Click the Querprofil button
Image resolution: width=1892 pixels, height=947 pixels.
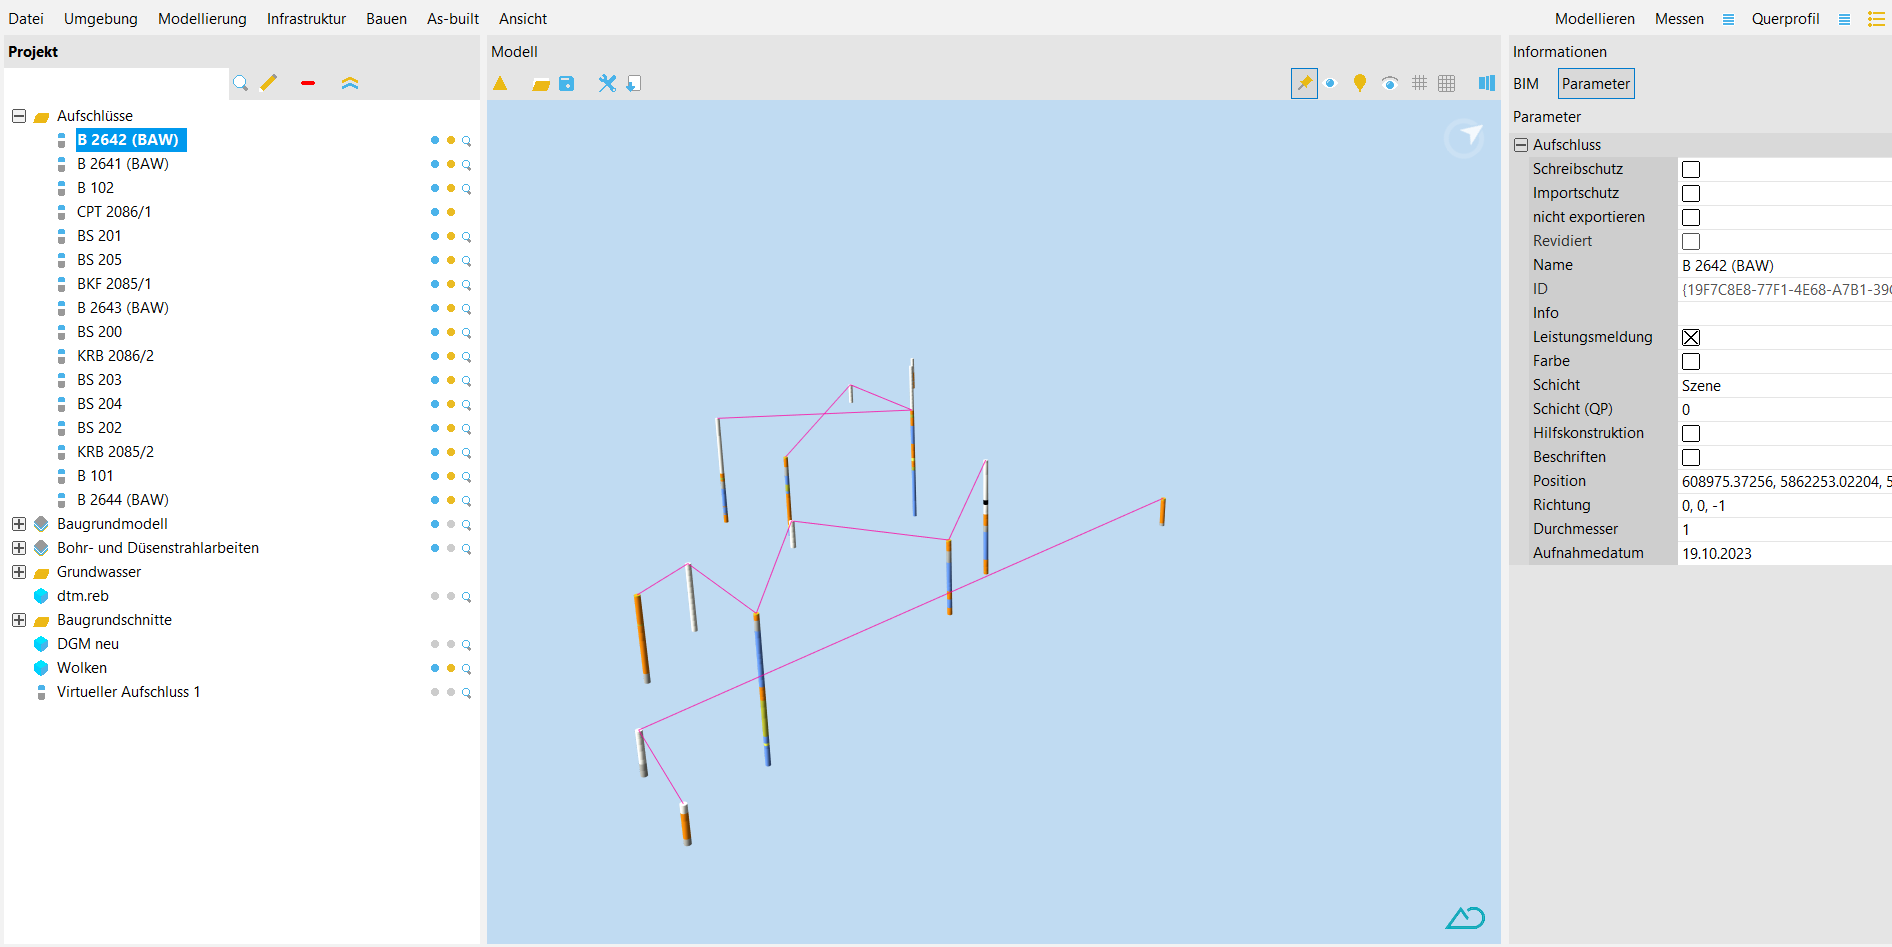tap(1785, 19)
